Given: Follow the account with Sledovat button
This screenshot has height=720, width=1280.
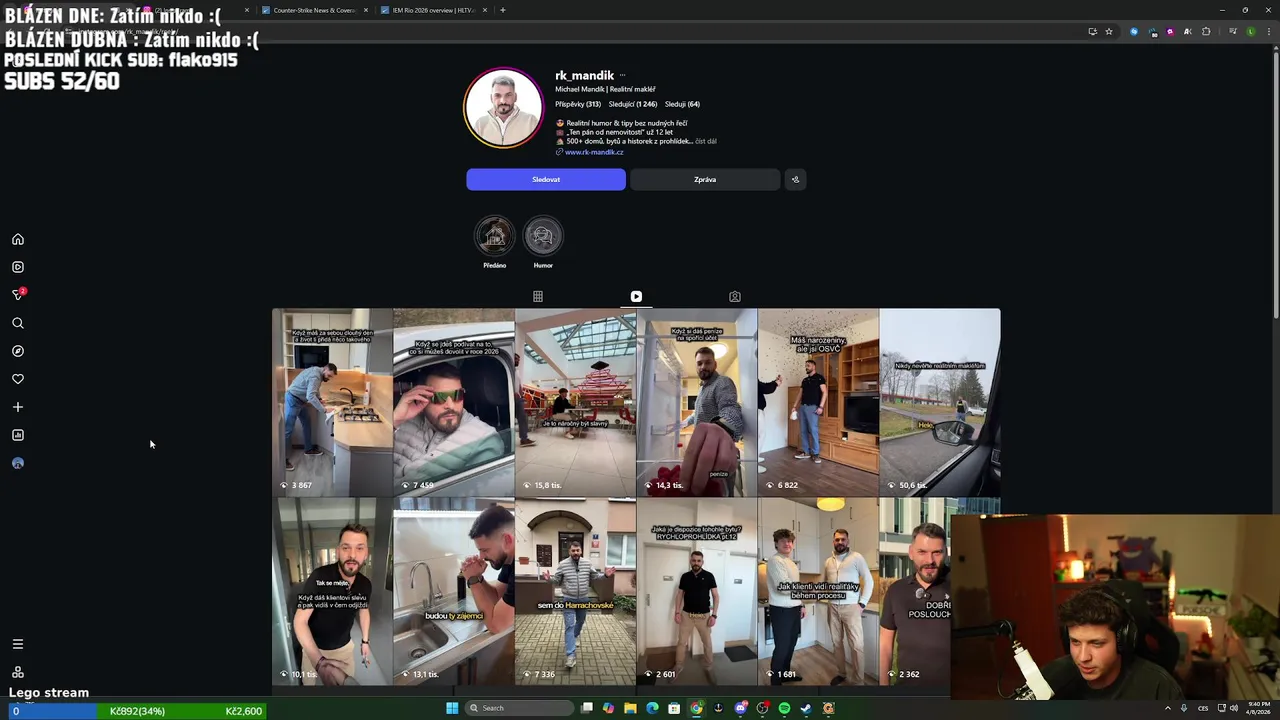Looking at the screenshot, I should (546, 180).
